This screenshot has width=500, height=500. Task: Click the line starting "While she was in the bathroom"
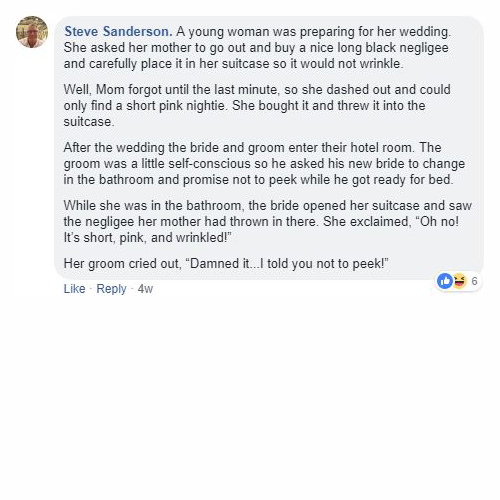click(268, 206)
